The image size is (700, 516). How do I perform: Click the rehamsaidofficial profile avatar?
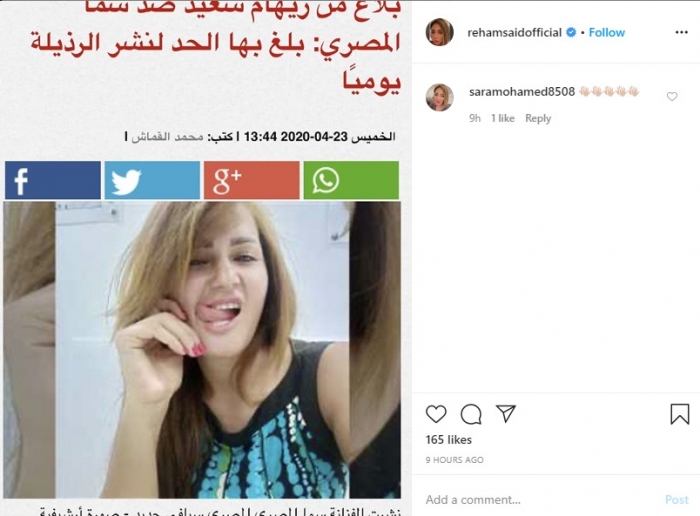click(440, 32)
